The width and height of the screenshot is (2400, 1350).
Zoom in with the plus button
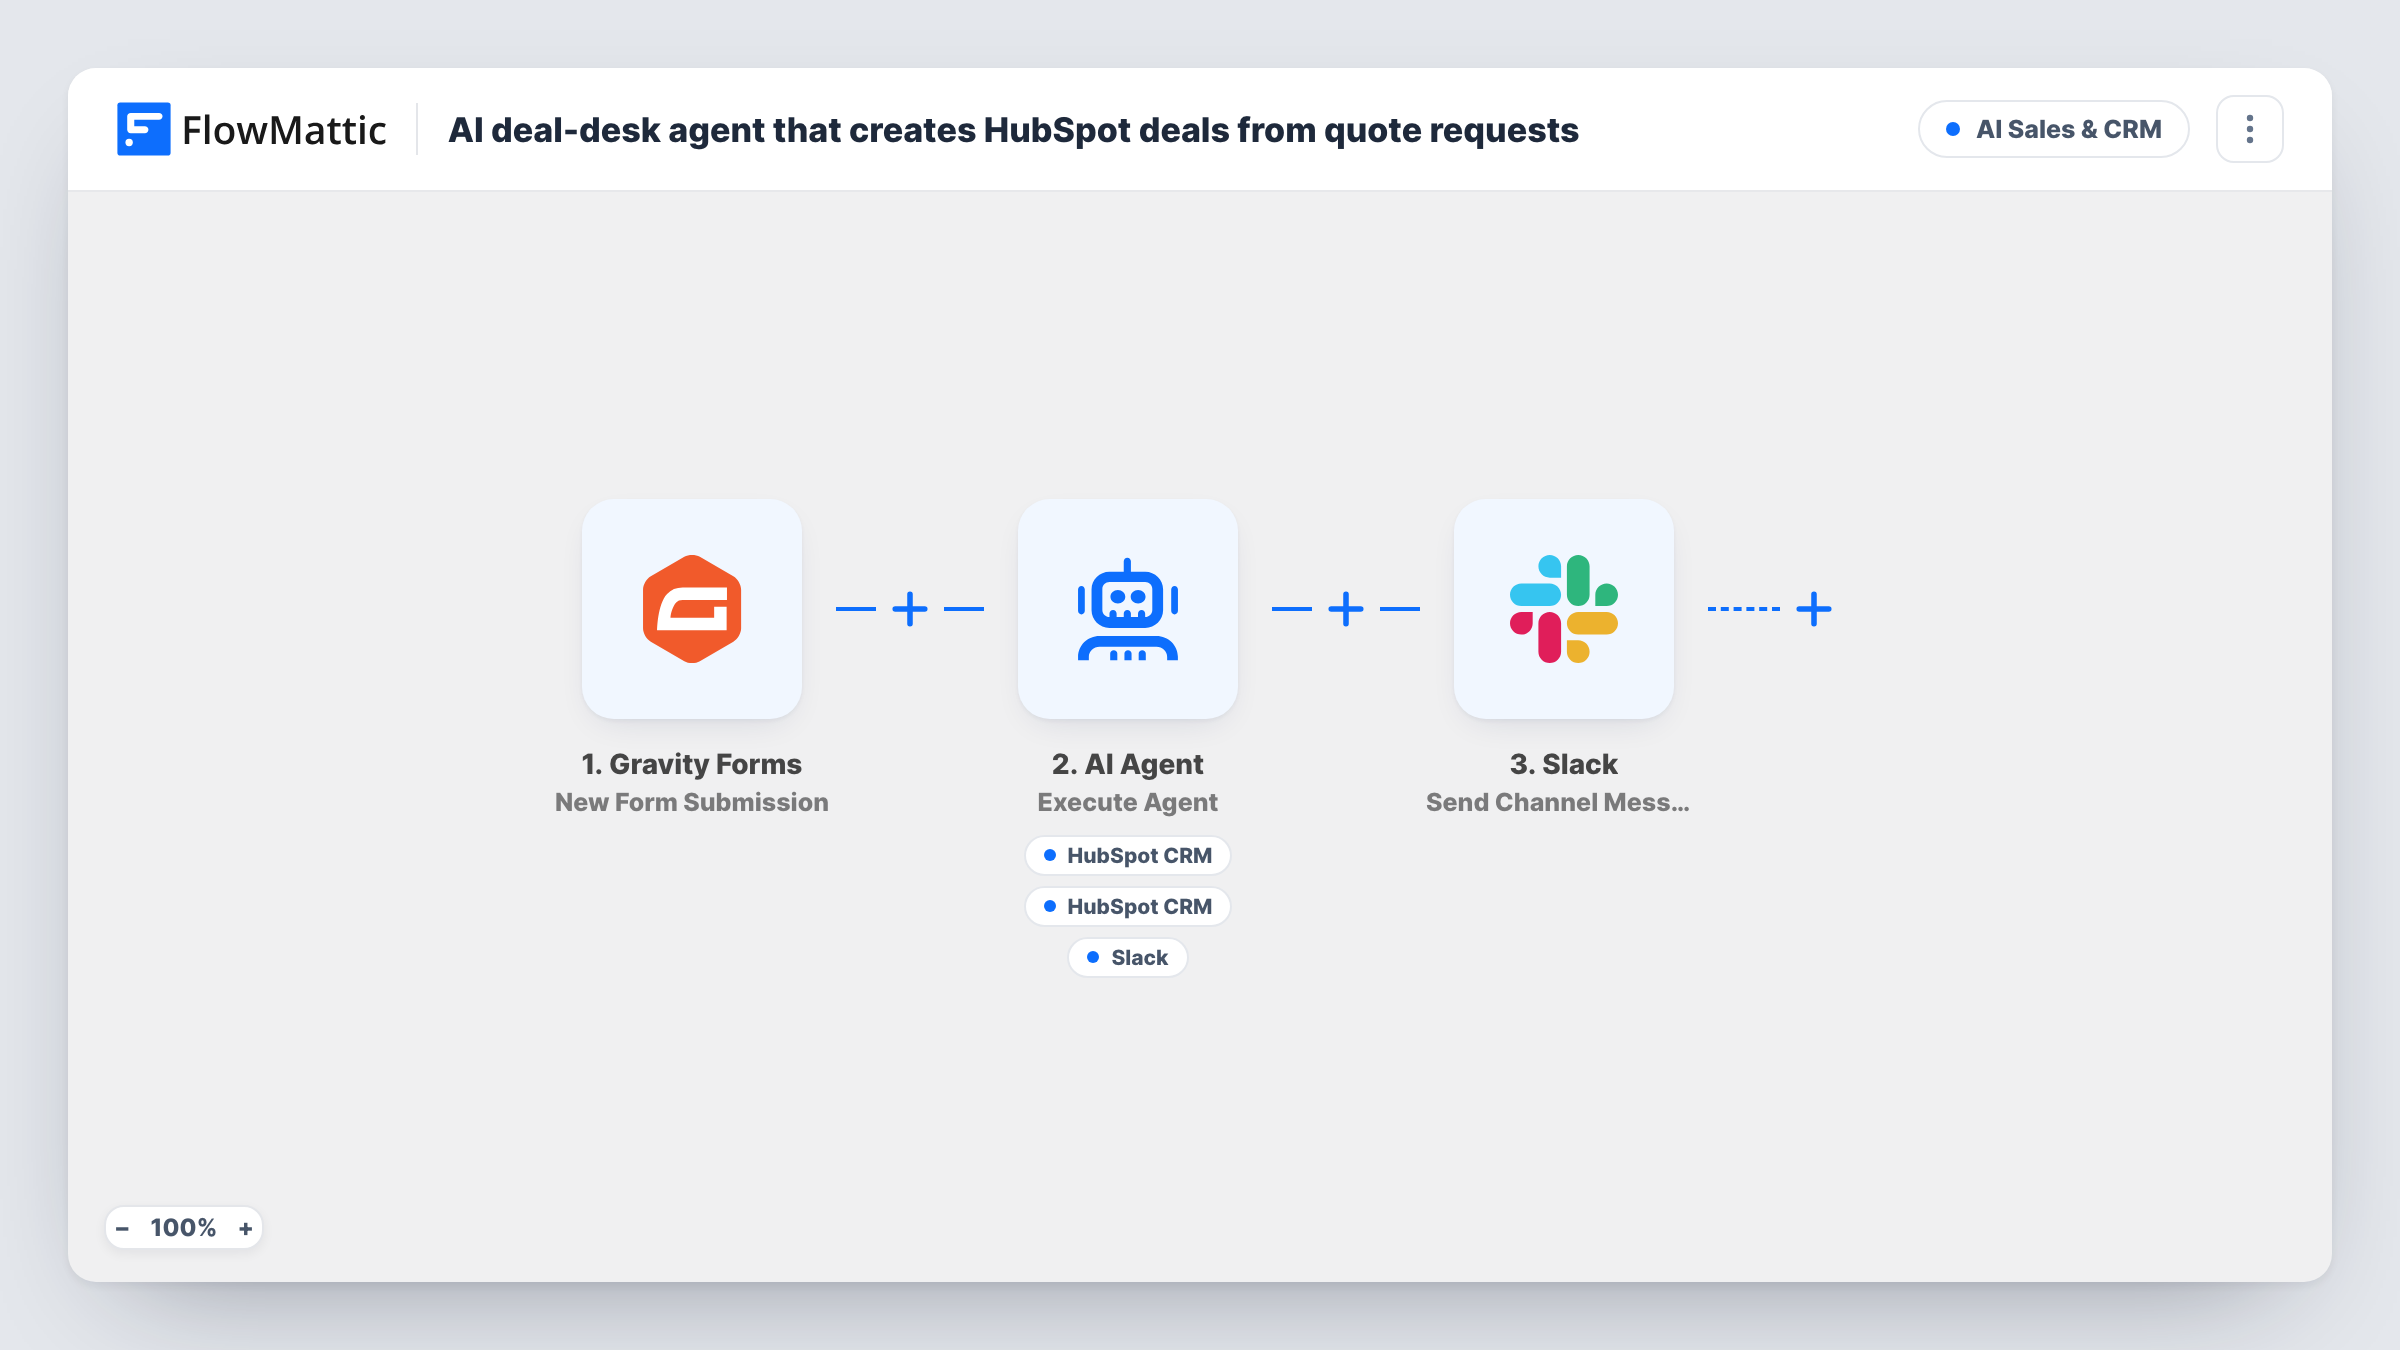246,1228
